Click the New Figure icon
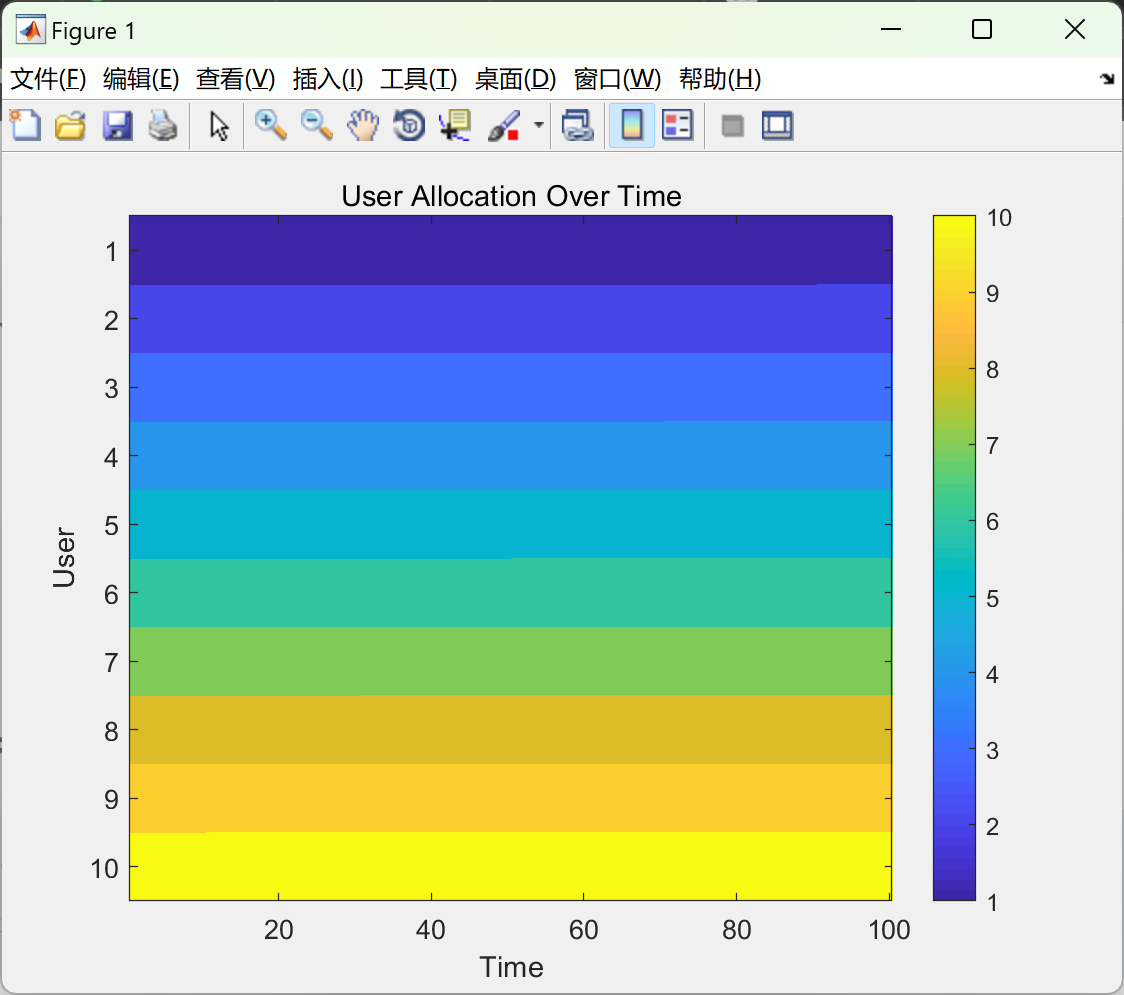This screenshot has width=1124, height=995. (x=25, y=125)
